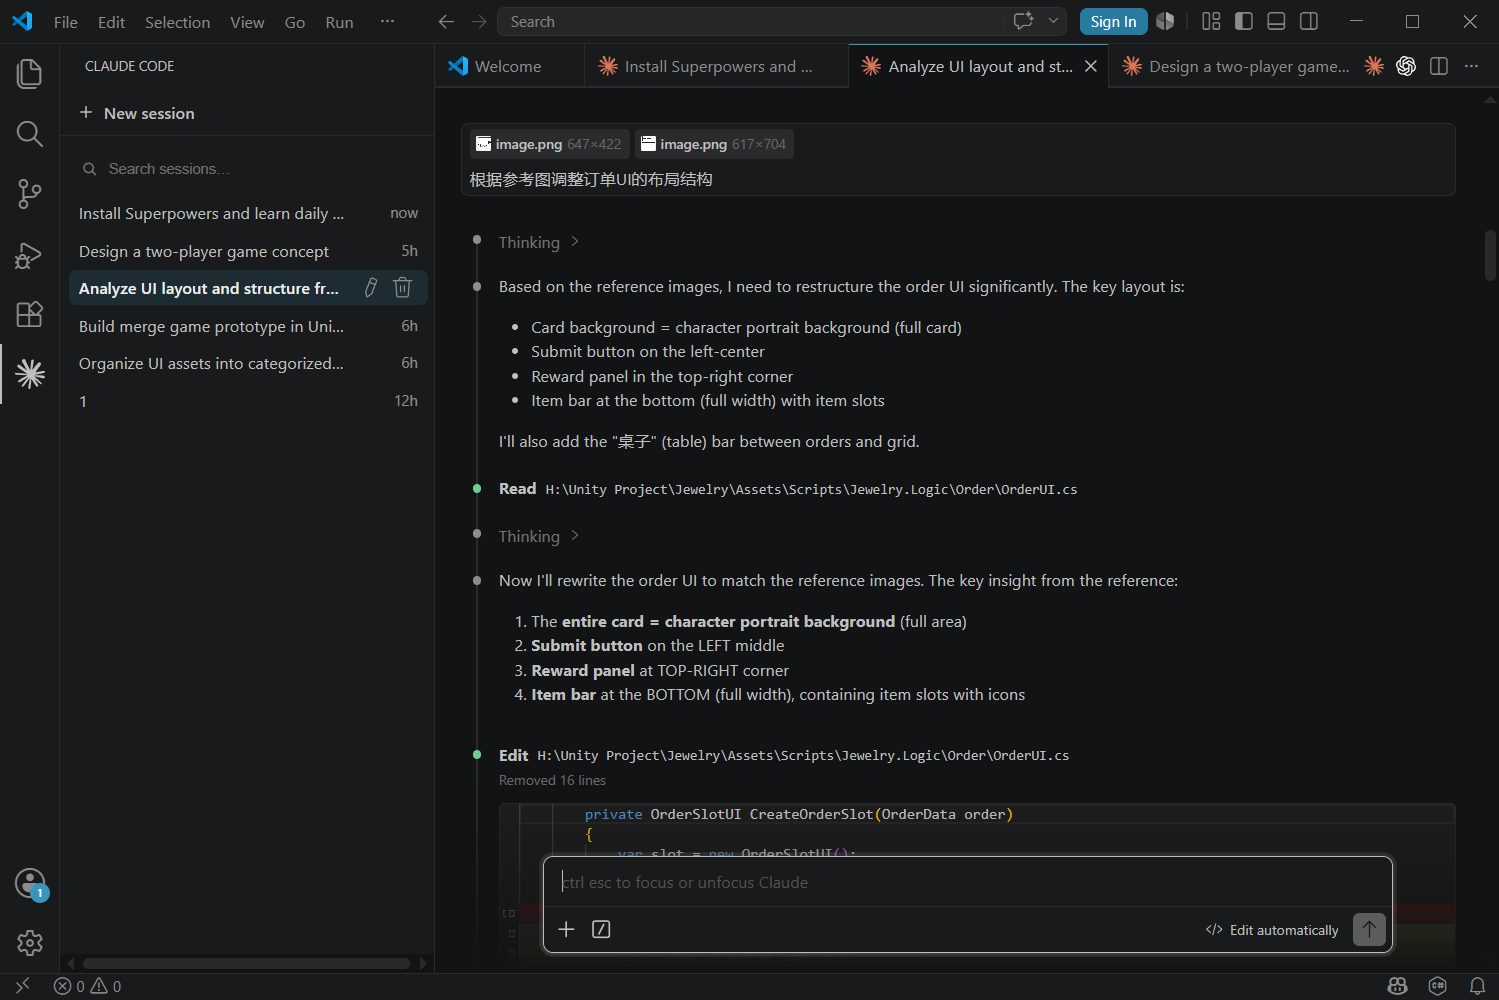Close the Analyze UI layout tab
This screenshot has height=1000, width=1499.
coord(1091,66)
